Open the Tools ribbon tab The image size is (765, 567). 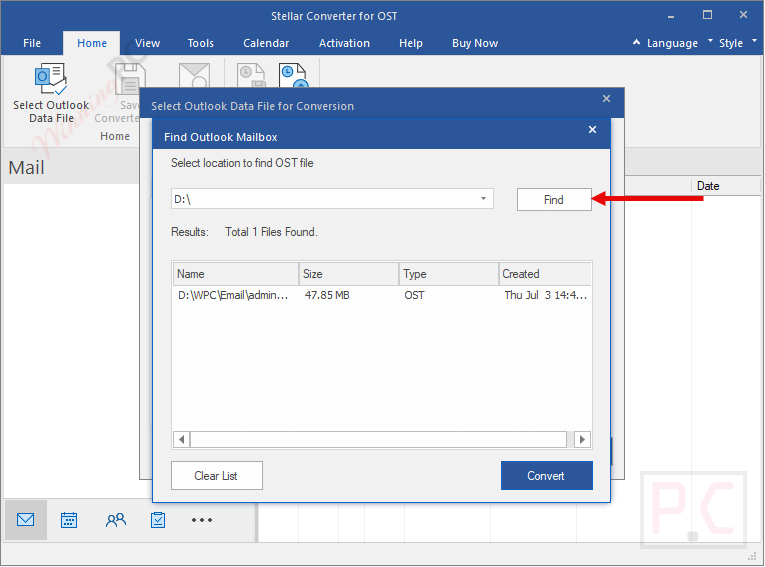tap(201, 43)
